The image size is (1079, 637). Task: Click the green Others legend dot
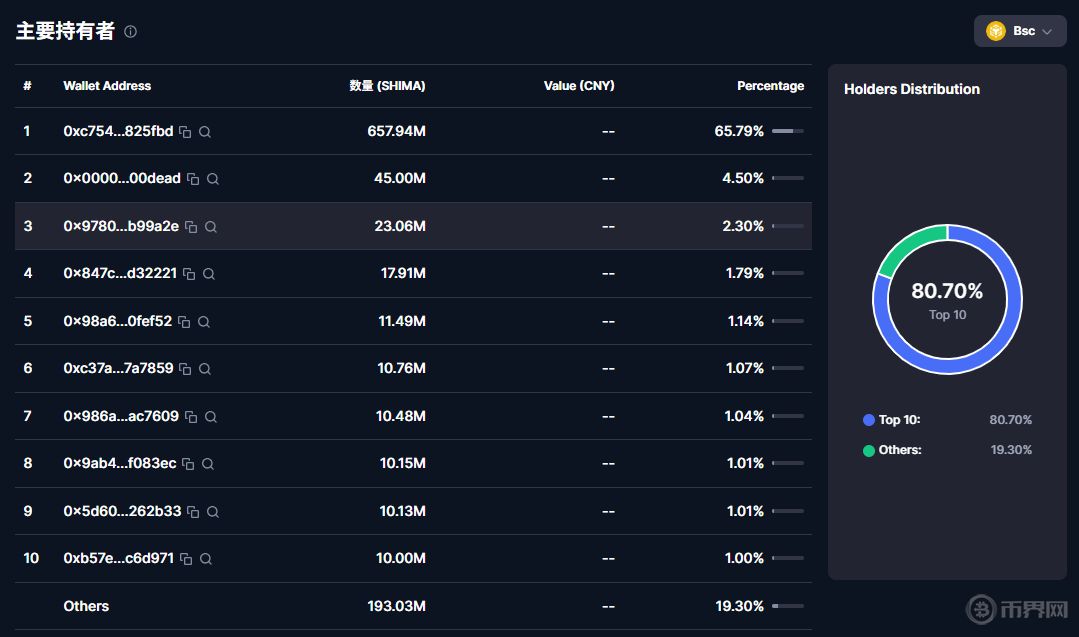[x=869, y=450]
